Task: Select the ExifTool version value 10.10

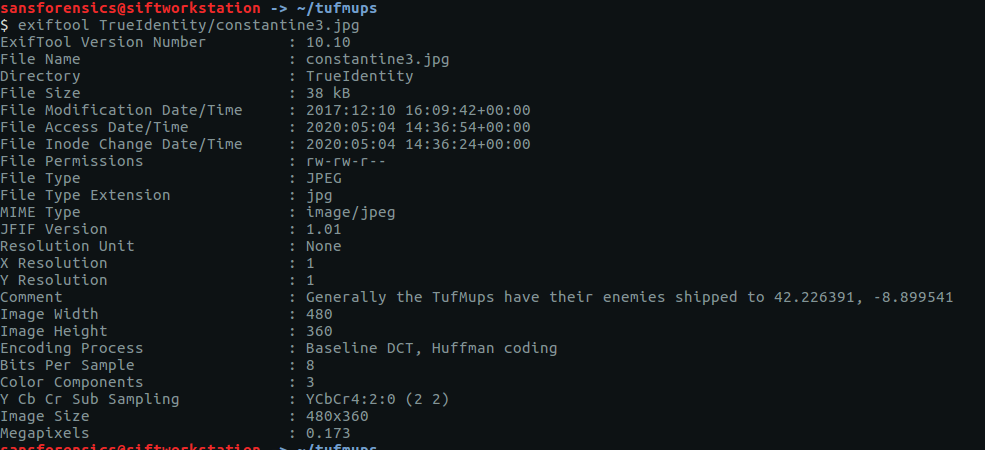Action: point(328,42)
